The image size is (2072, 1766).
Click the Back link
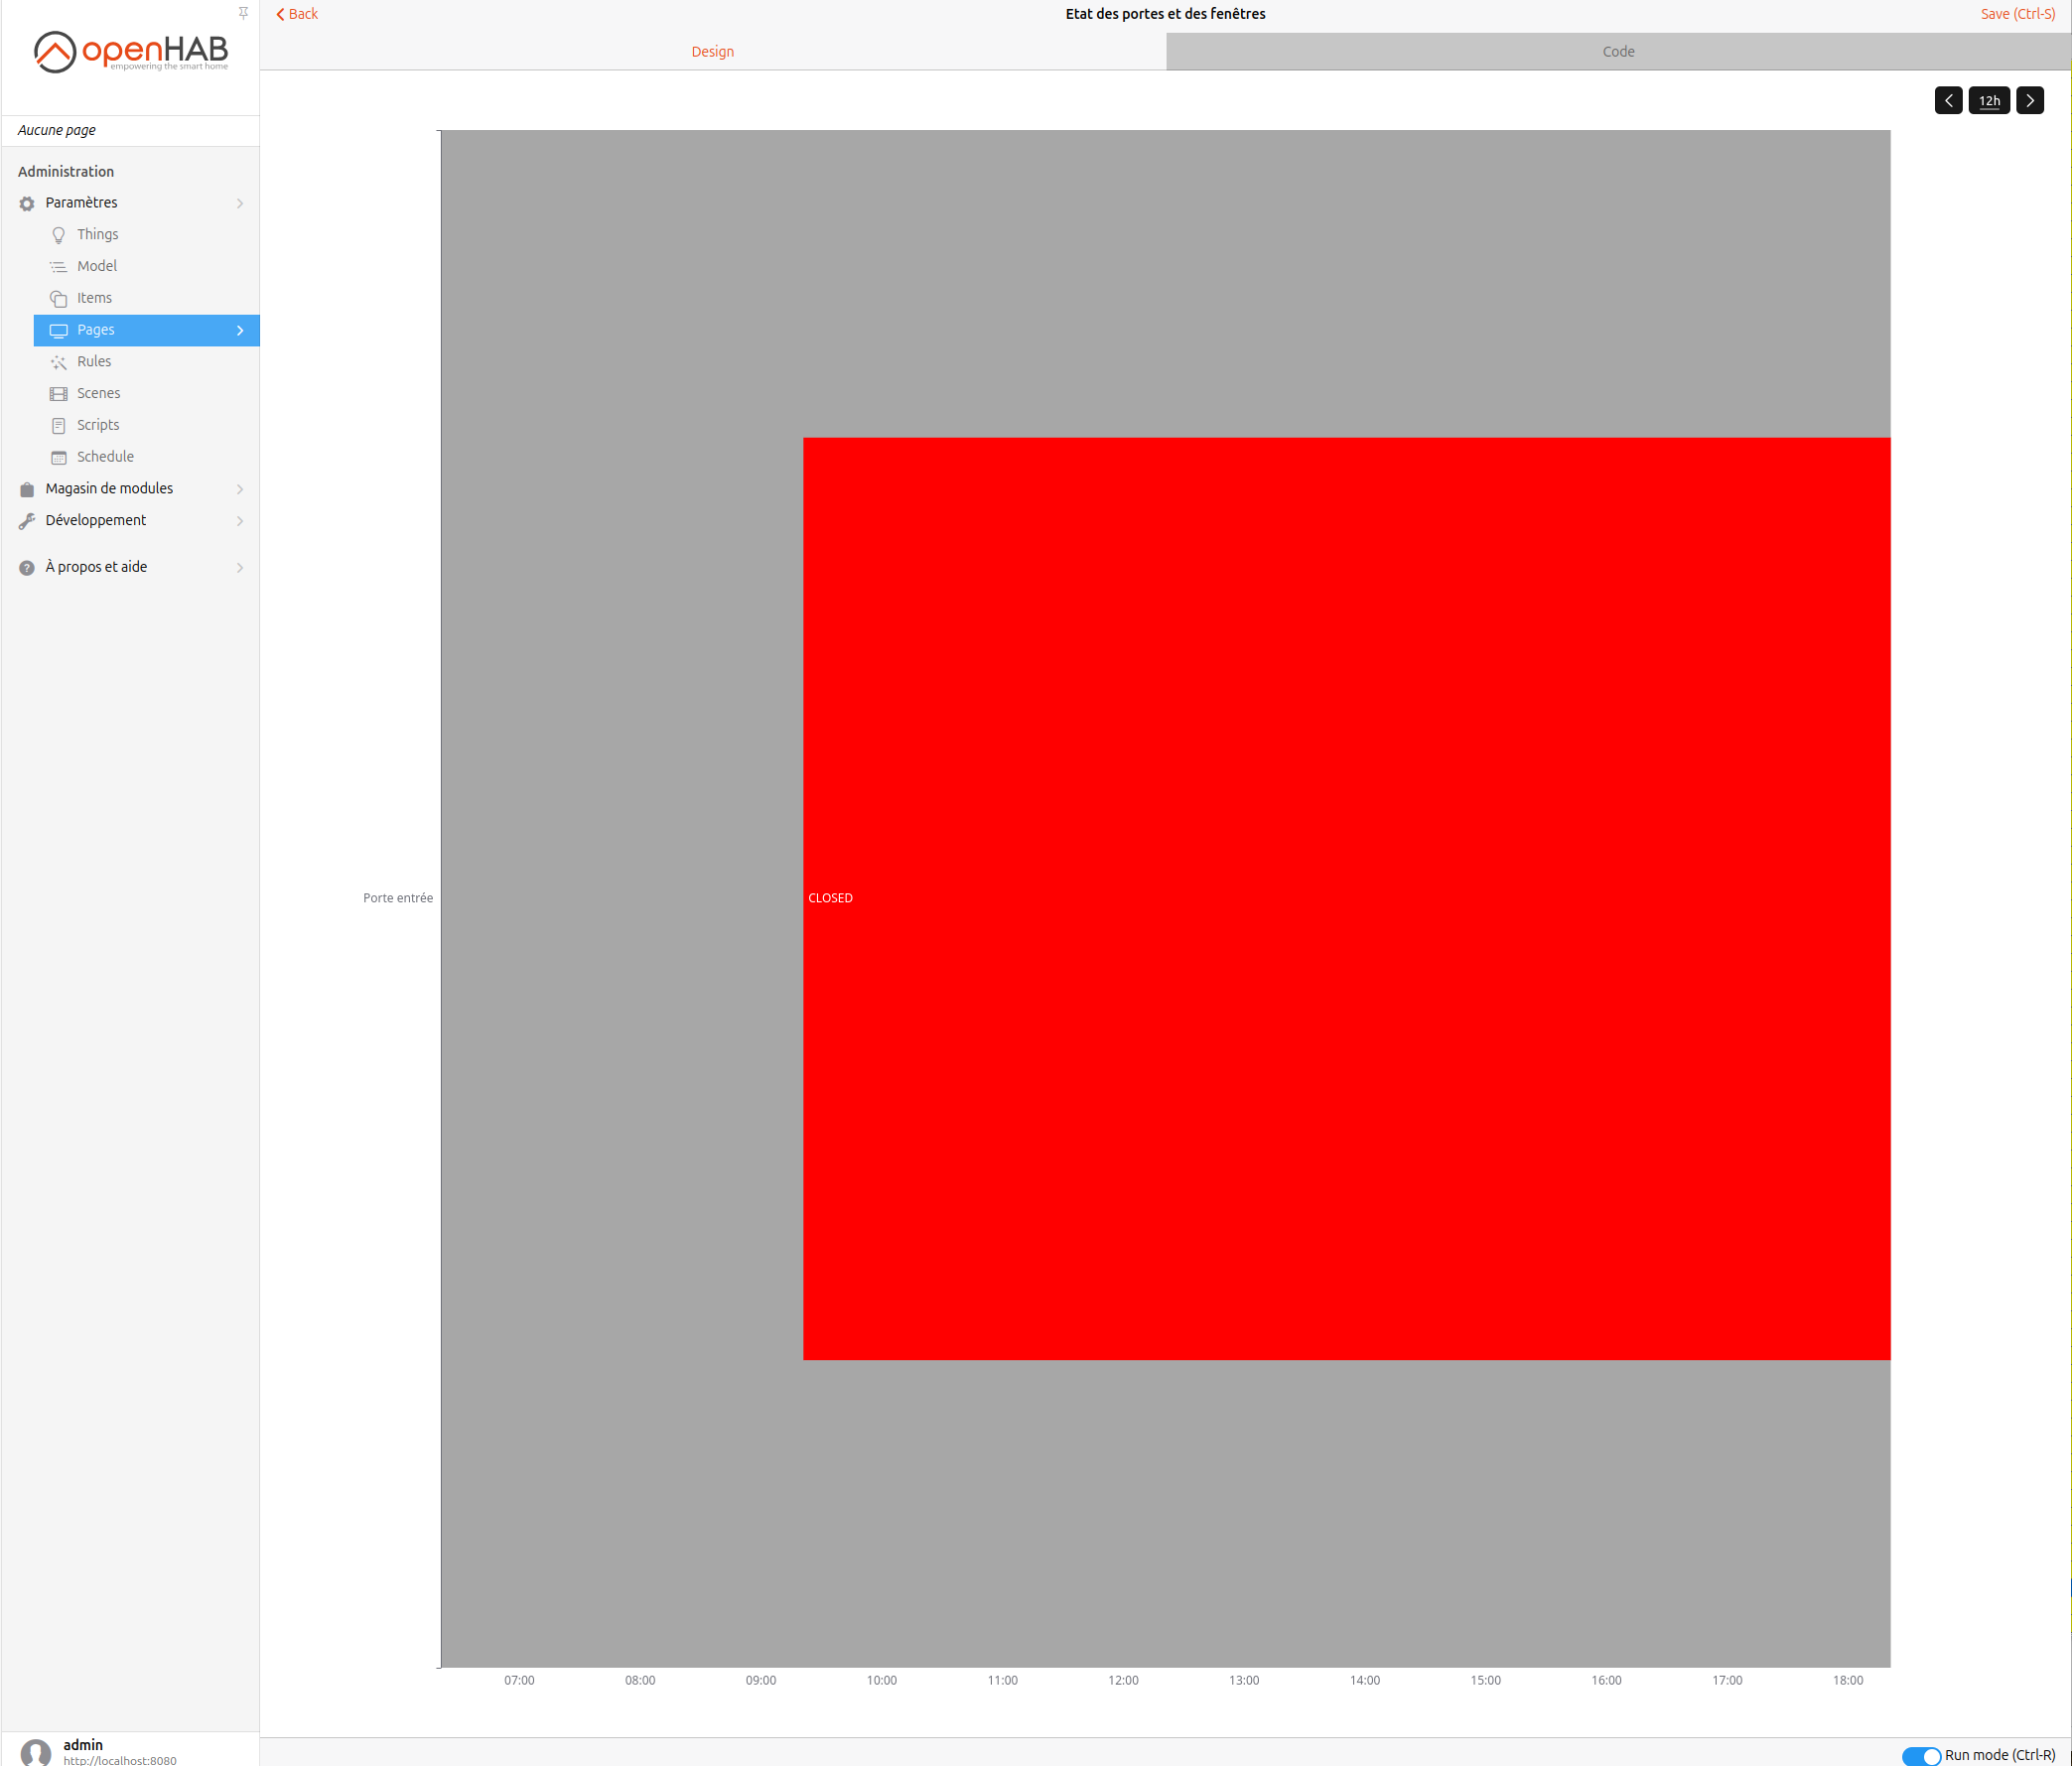297,14
